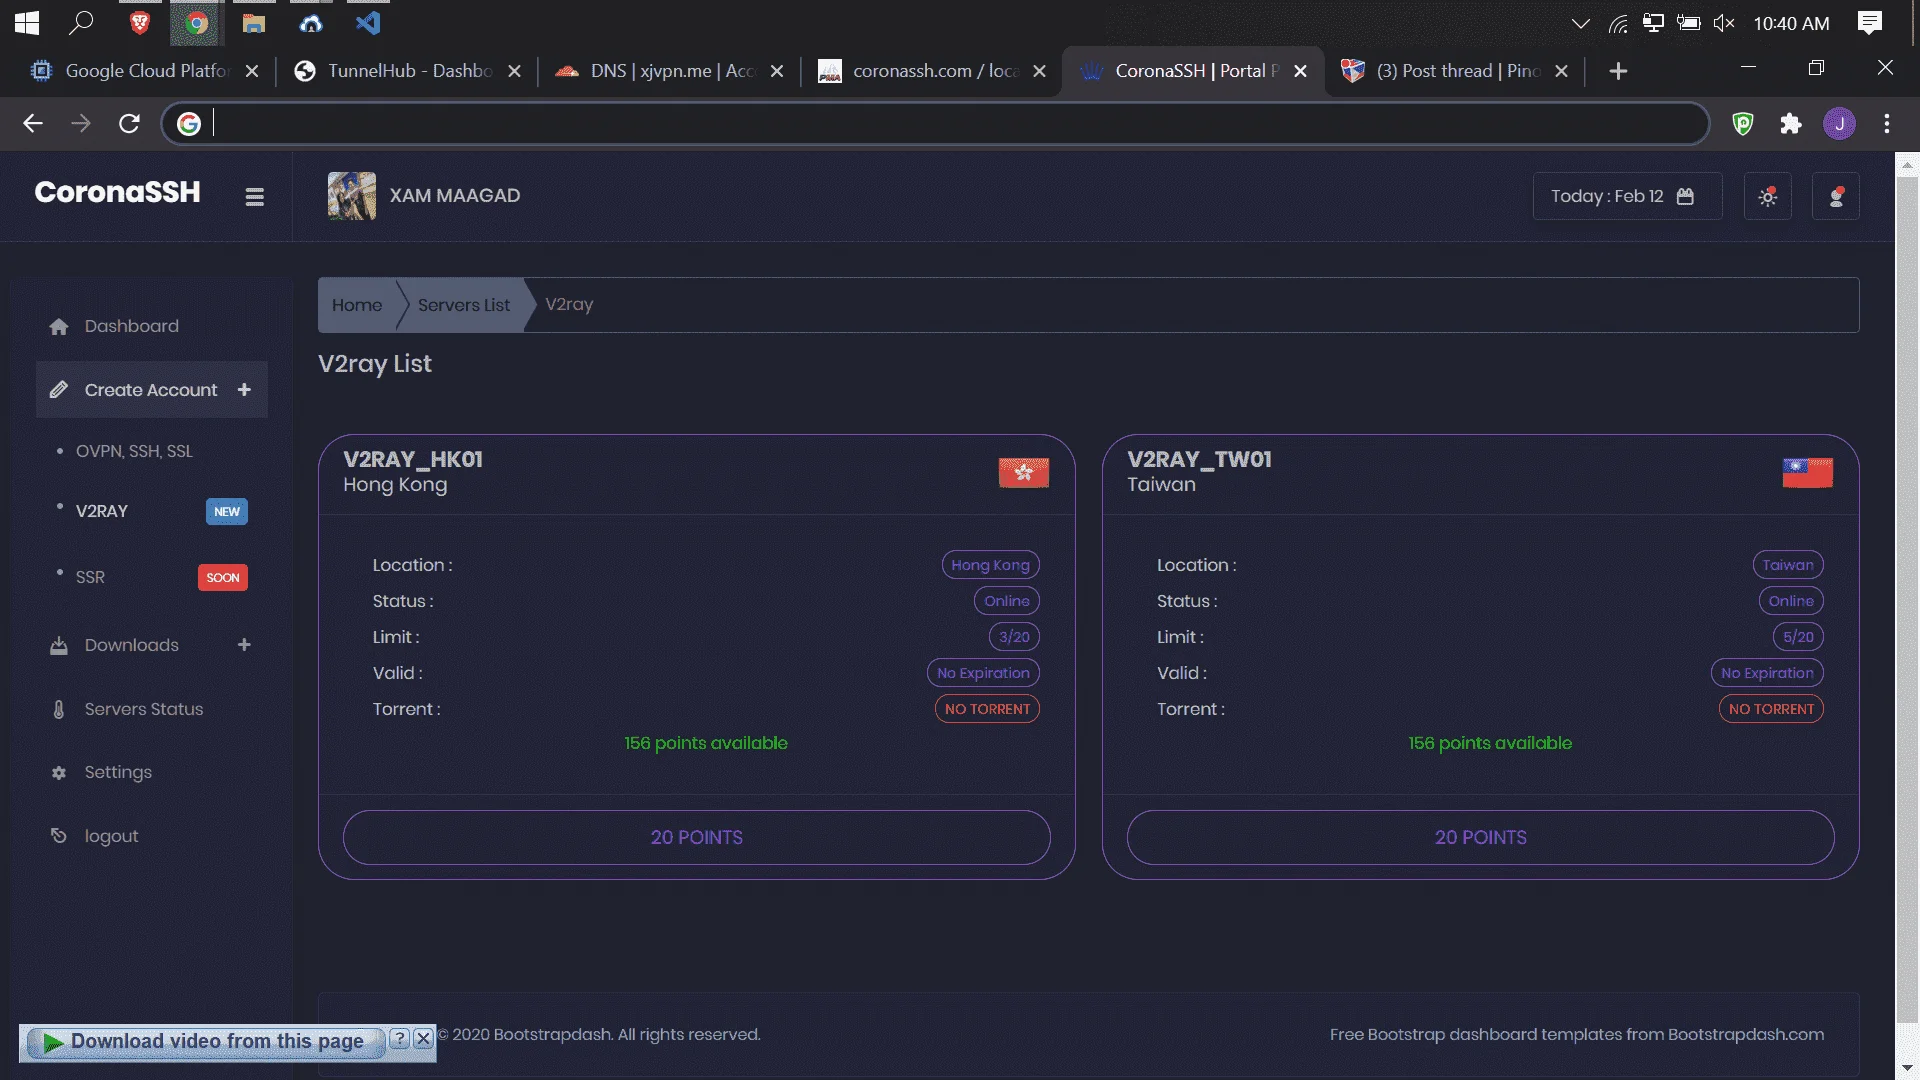Close the TunnelHub tab
This screenshot has width=1920, height=1080.
point(514,71)
